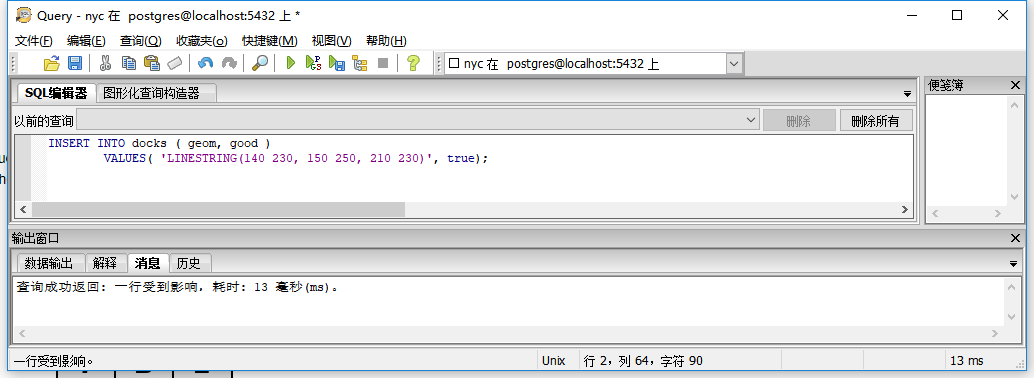Open the 收藏夹(o) menu
Image resolution: width=1034 pixels, height=378 pixels.
(202, 41)
